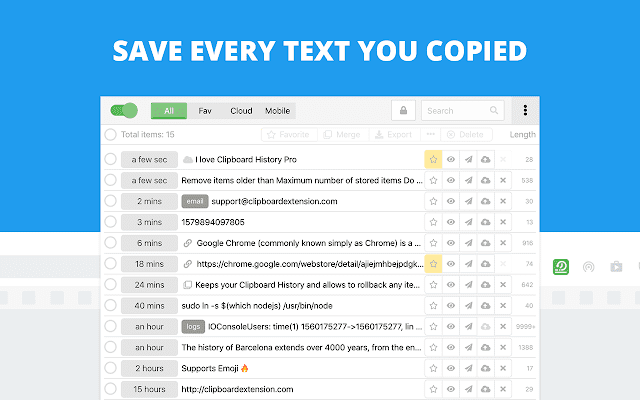Switch to the All tab

pyautogui.click(x=169, y=111)
